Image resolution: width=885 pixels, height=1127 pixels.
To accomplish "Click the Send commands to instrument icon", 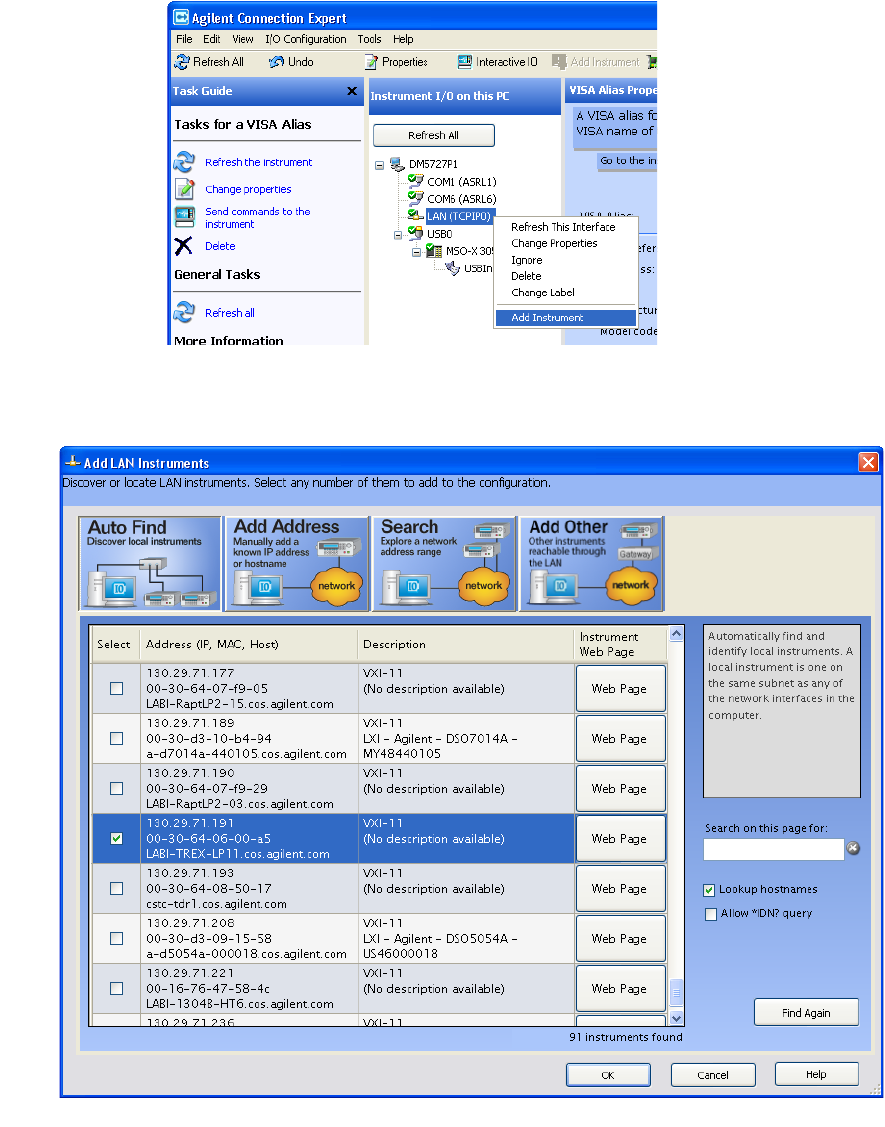I will point(185,216).
